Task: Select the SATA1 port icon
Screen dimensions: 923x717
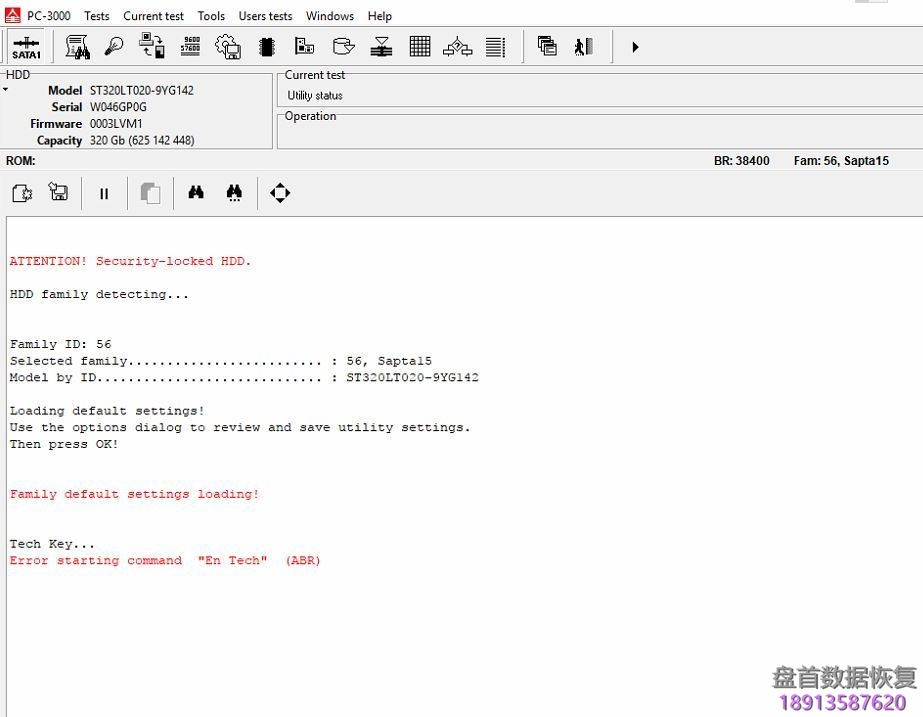Action: tap(26, 46)
